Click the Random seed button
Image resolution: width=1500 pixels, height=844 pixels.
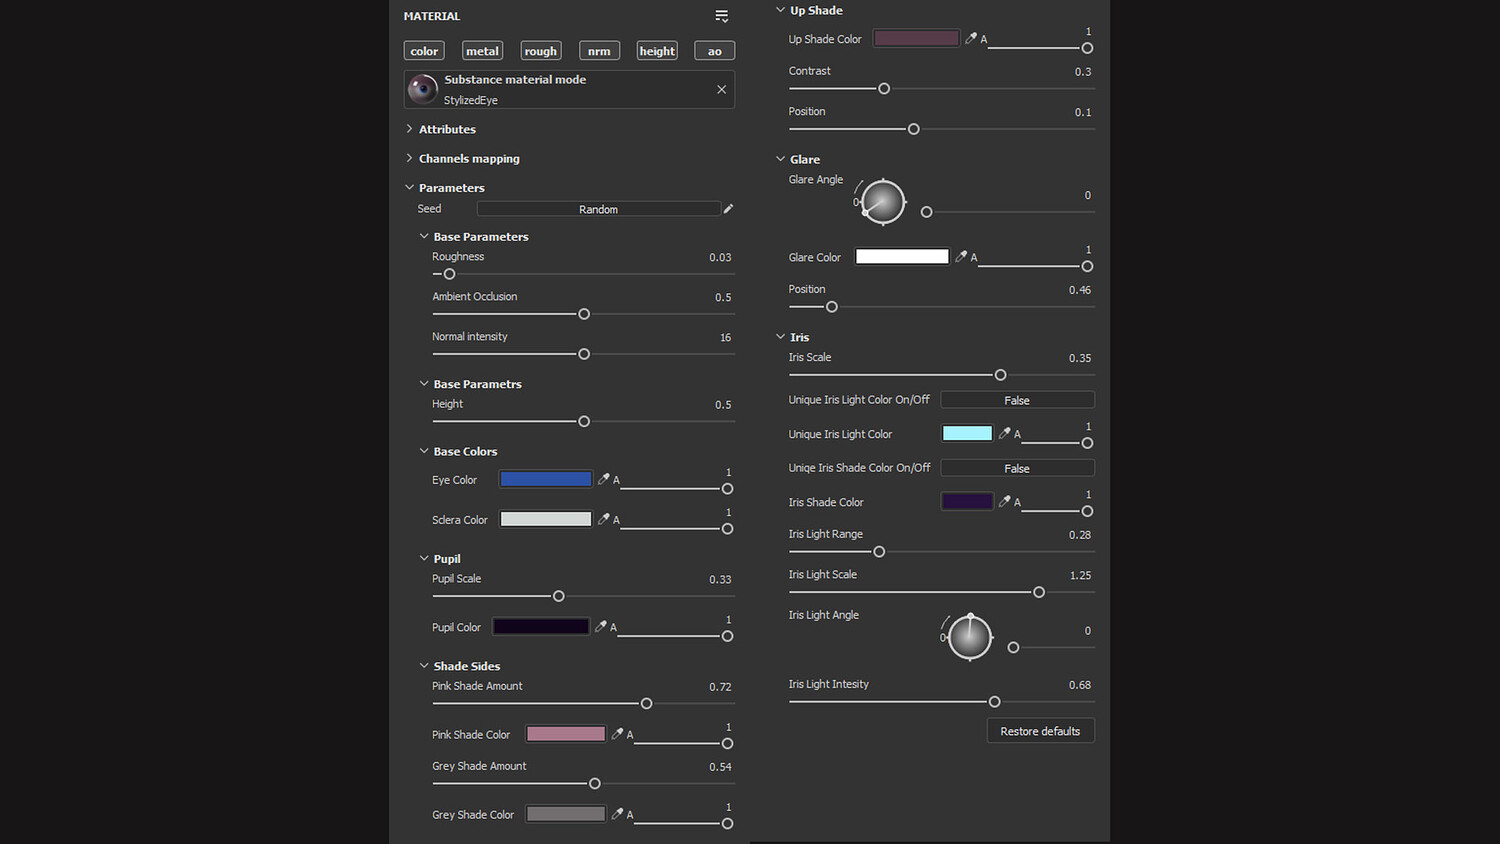coord(598,209)
